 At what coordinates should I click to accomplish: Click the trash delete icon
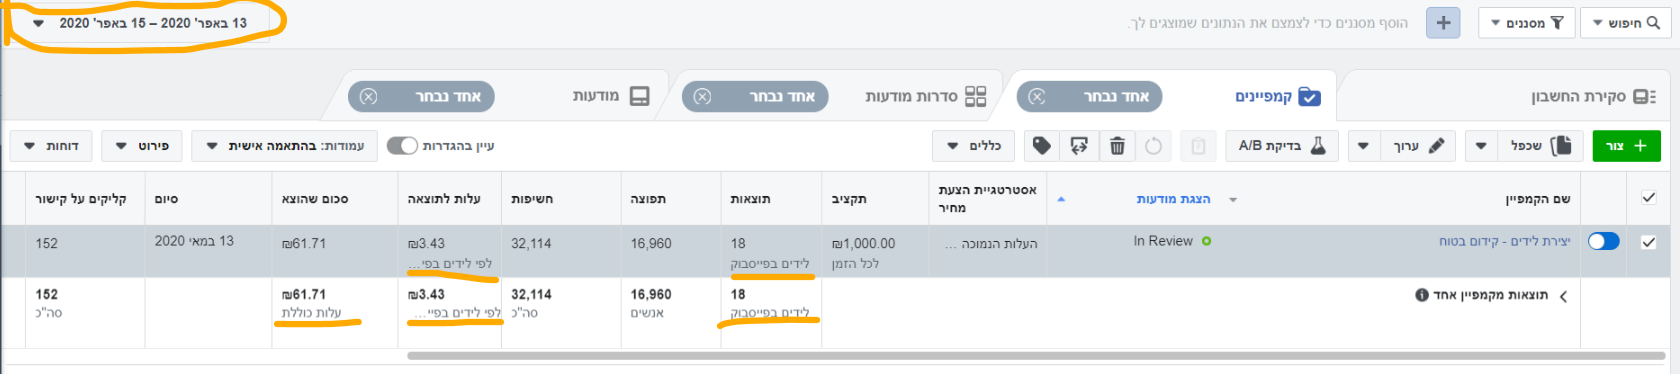(x=1117, y=146)
